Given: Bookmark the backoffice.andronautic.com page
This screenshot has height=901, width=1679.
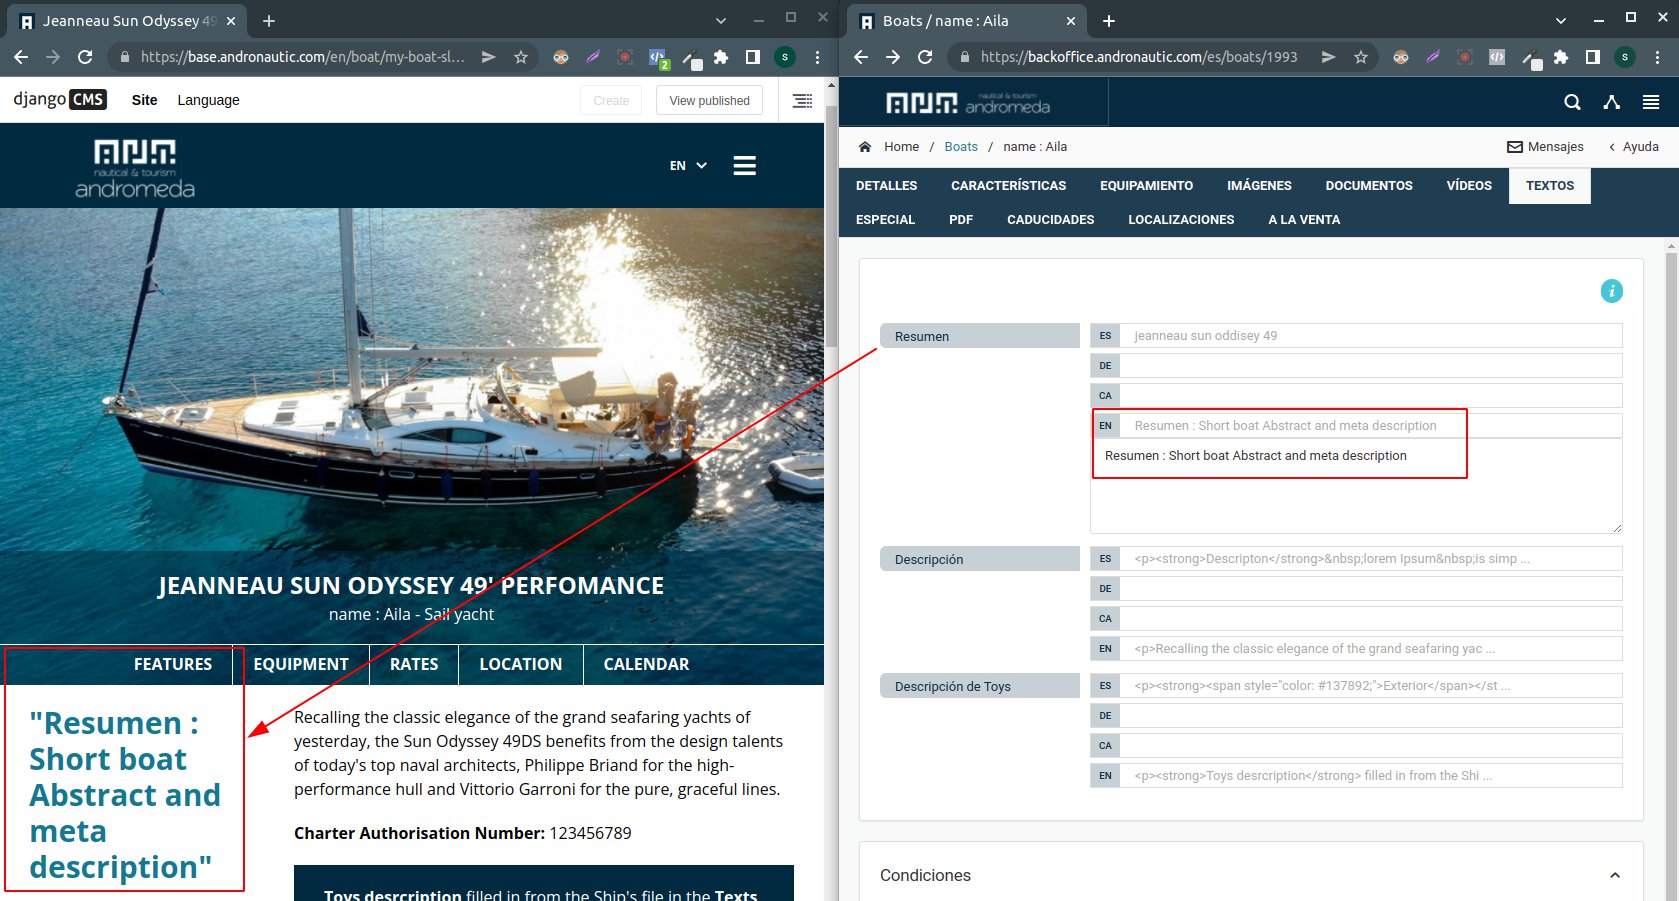Looking at the screenshot, I should (1361, 57).
